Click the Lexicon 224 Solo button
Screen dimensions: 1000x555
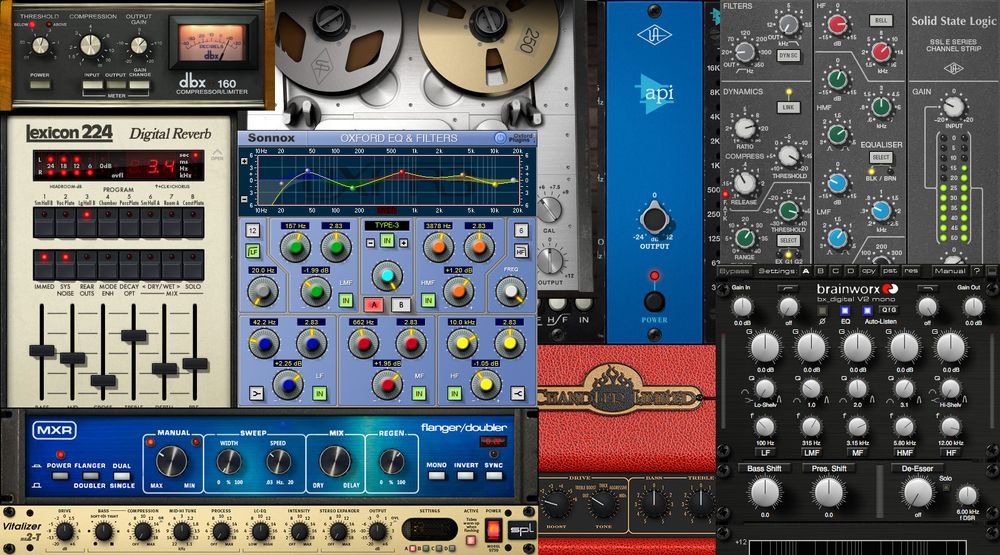(x=193, y=265)
